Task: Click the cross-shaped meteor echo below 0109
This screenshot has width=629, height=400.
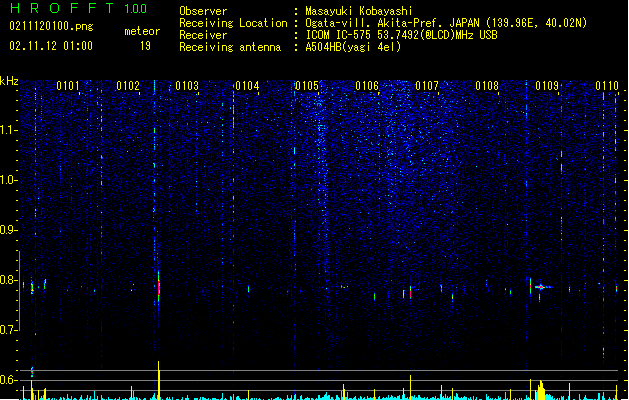Action: pos(541,287)
